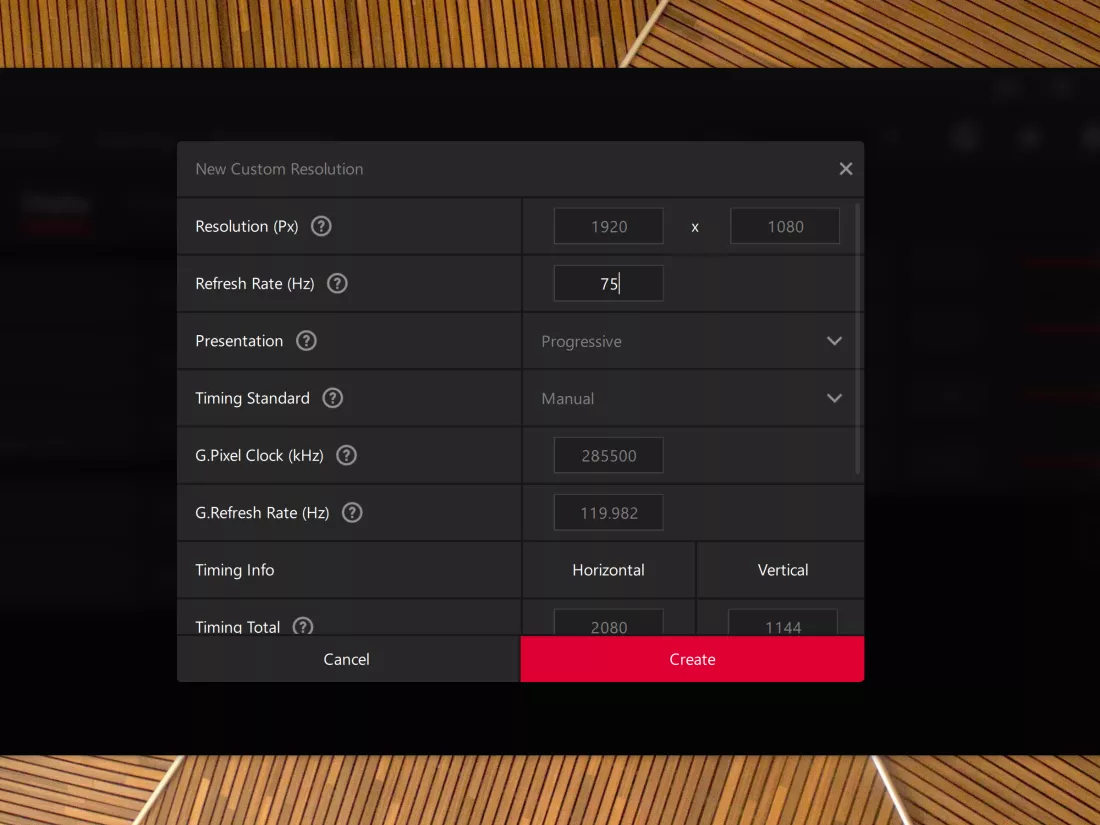Click the Horizontal column header
Viewport: 1100px width, 825px height.
coord(608,570)
